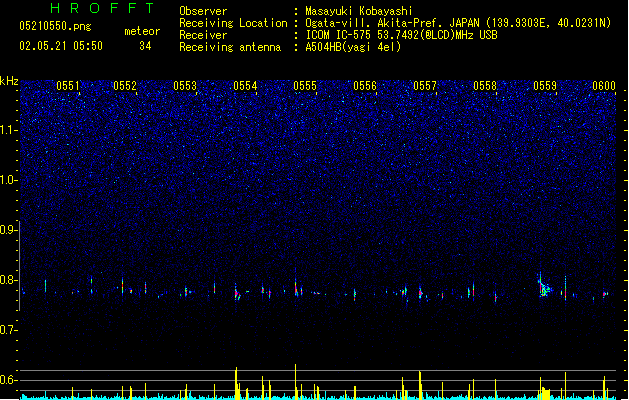Click the 0554 time marker
Image resolution: width=629 pixels, height=400 pixels.
245,86
